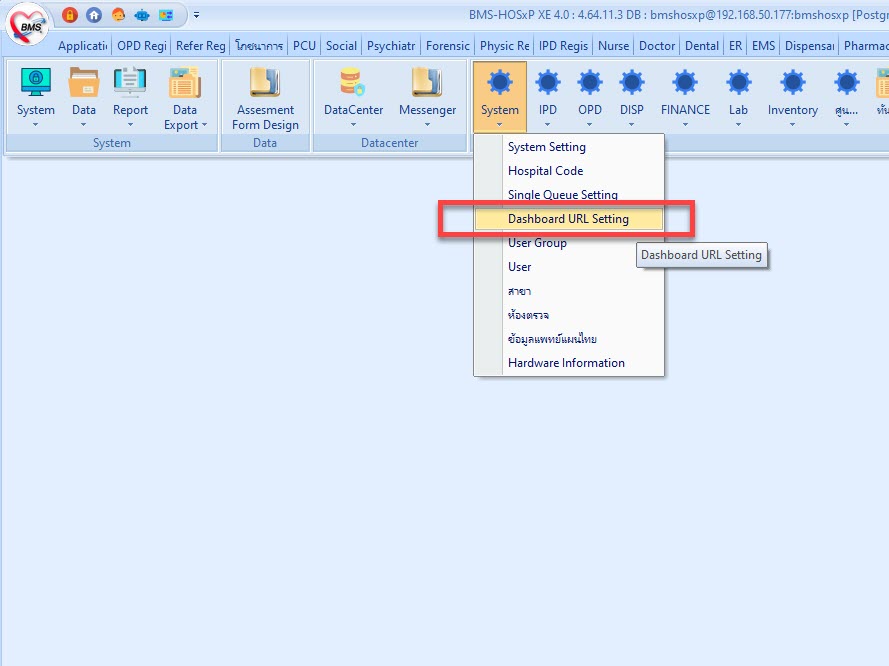
Task: Choose User Group in the menu
Action: coord(537,242)
